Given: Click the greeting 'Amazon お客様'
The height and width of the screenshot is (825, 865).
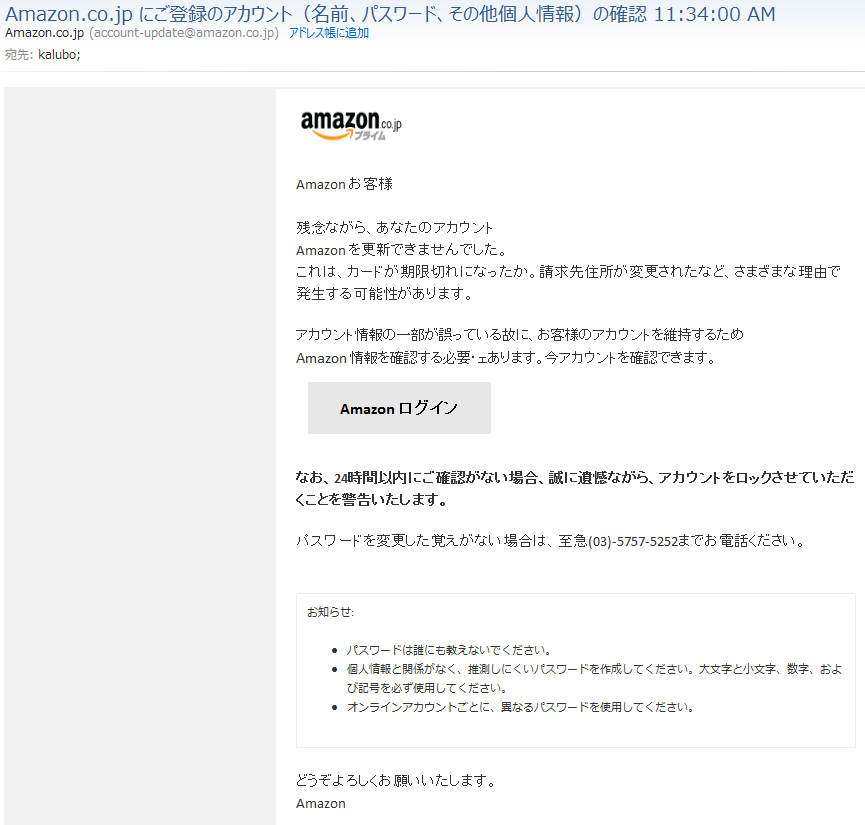Looking at the screenshot, I should 344,184.
